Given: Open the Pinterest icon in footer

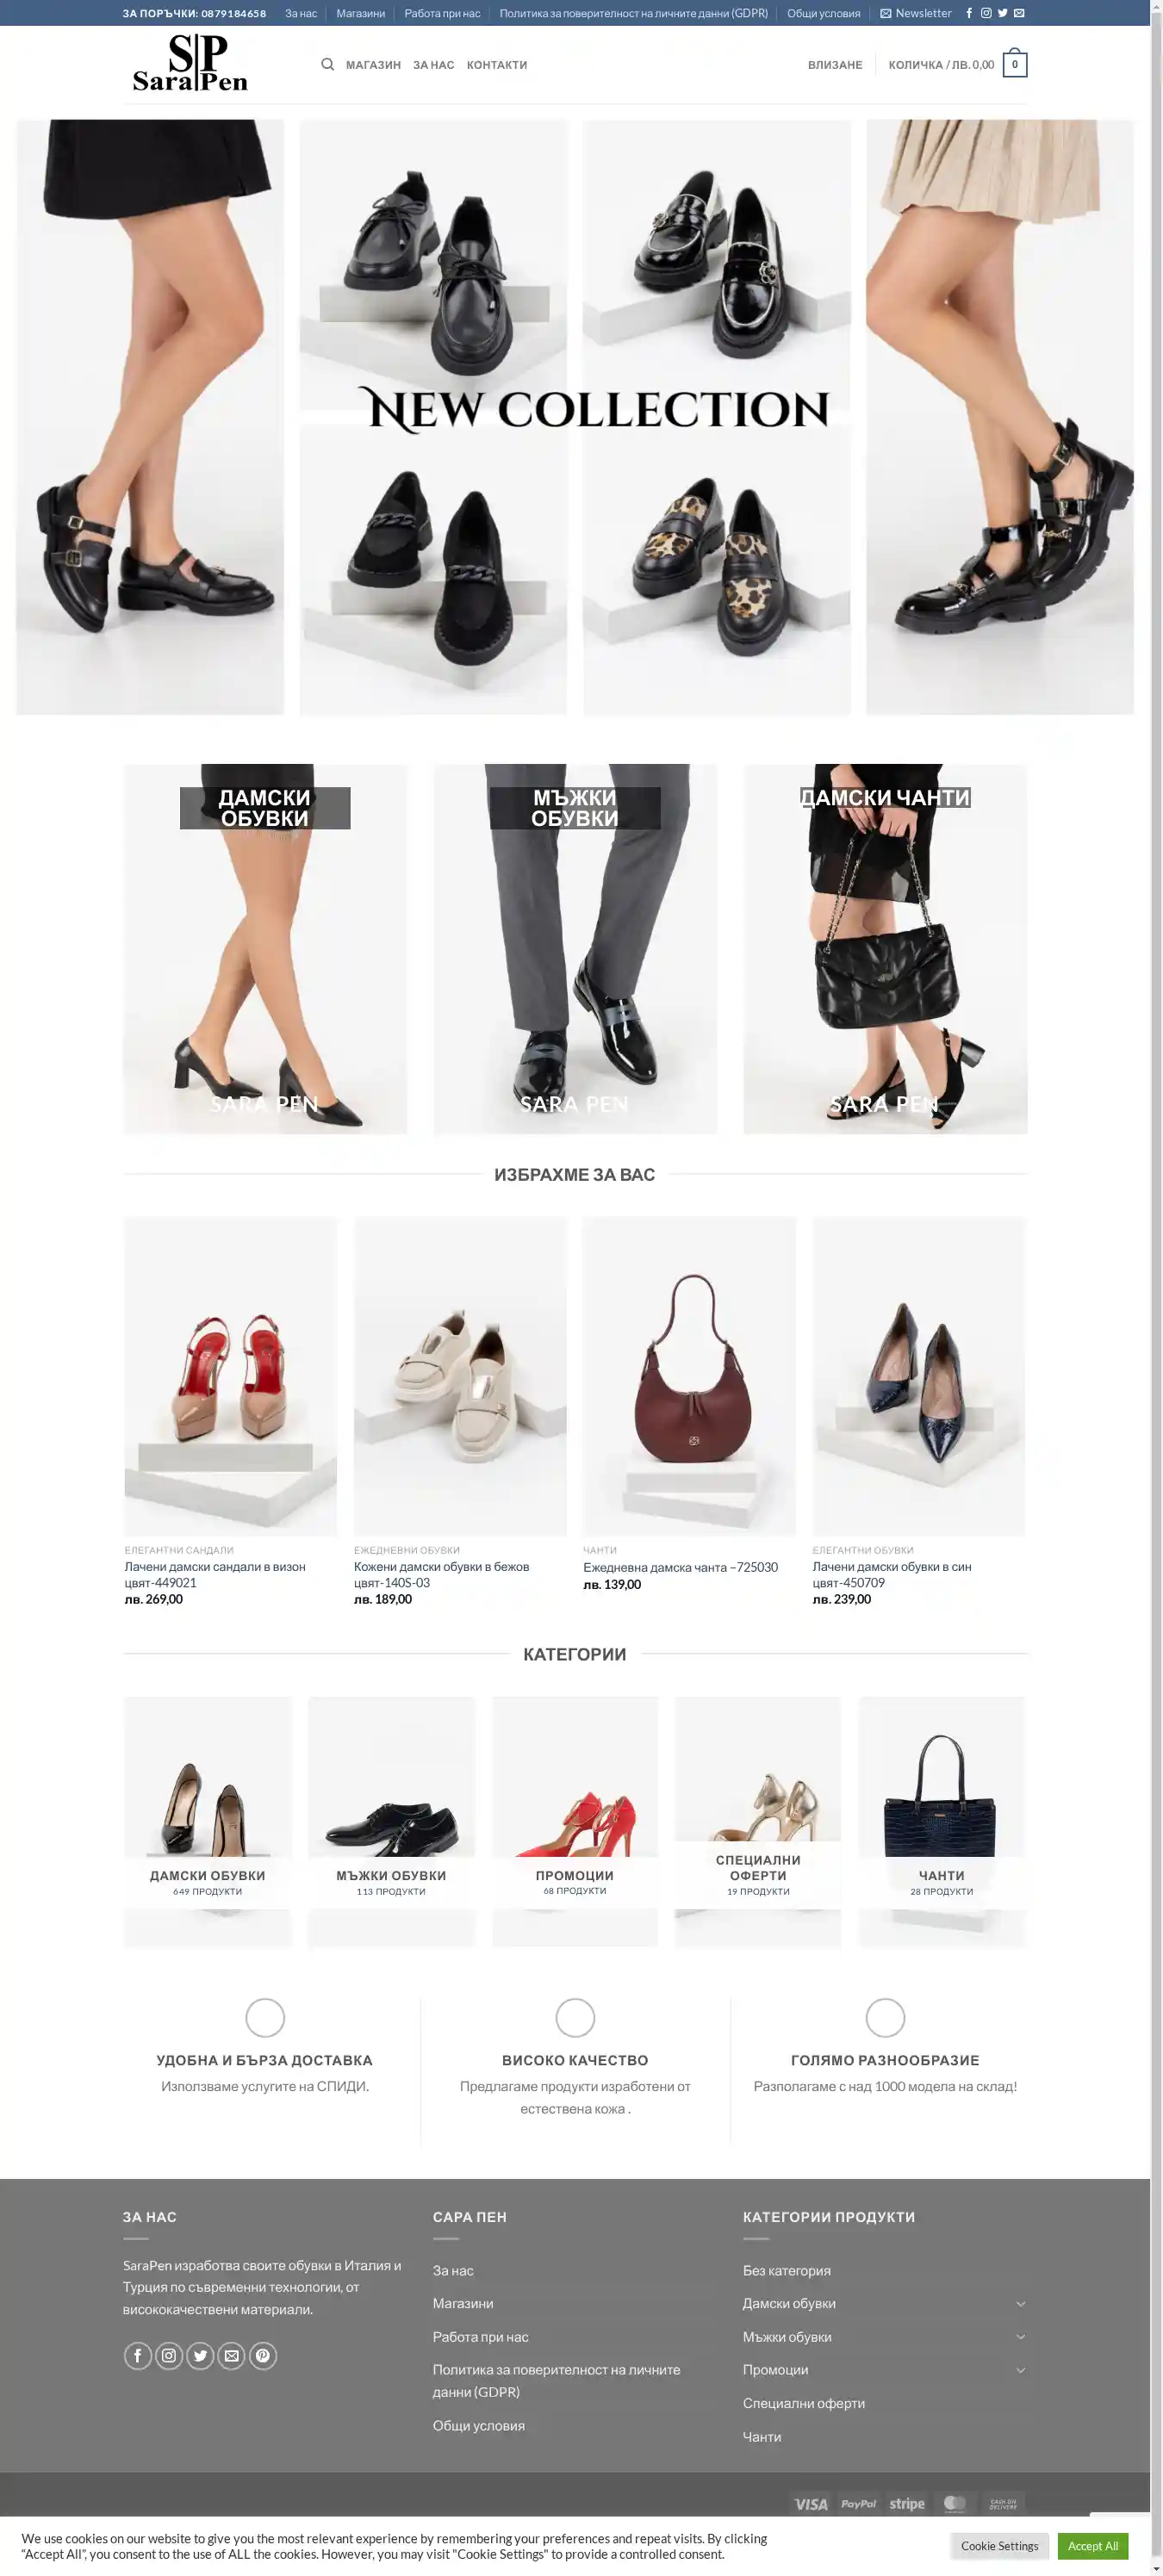Looking at the screenshot, I should pos(262,2355).
